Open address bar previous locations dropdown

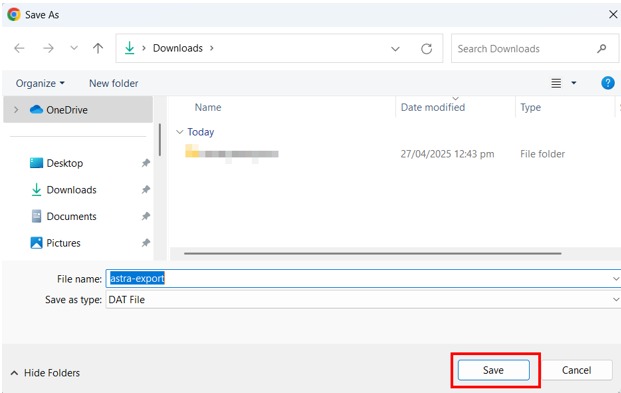pyautogui.click(x=395, y=49)
